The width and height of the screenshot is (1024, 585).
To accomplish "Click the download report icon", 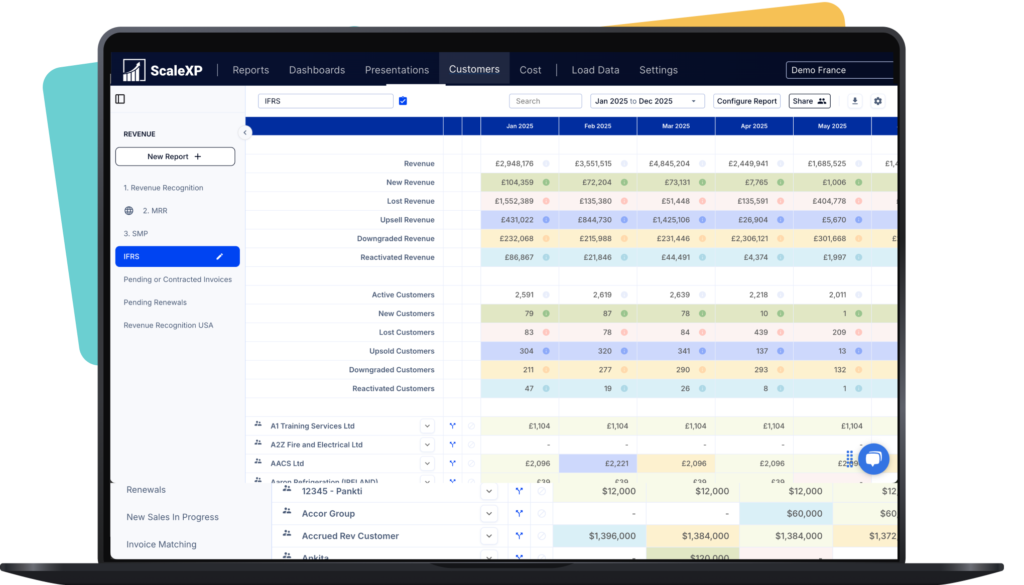I will pyautogui.click(x=854, y=101).
